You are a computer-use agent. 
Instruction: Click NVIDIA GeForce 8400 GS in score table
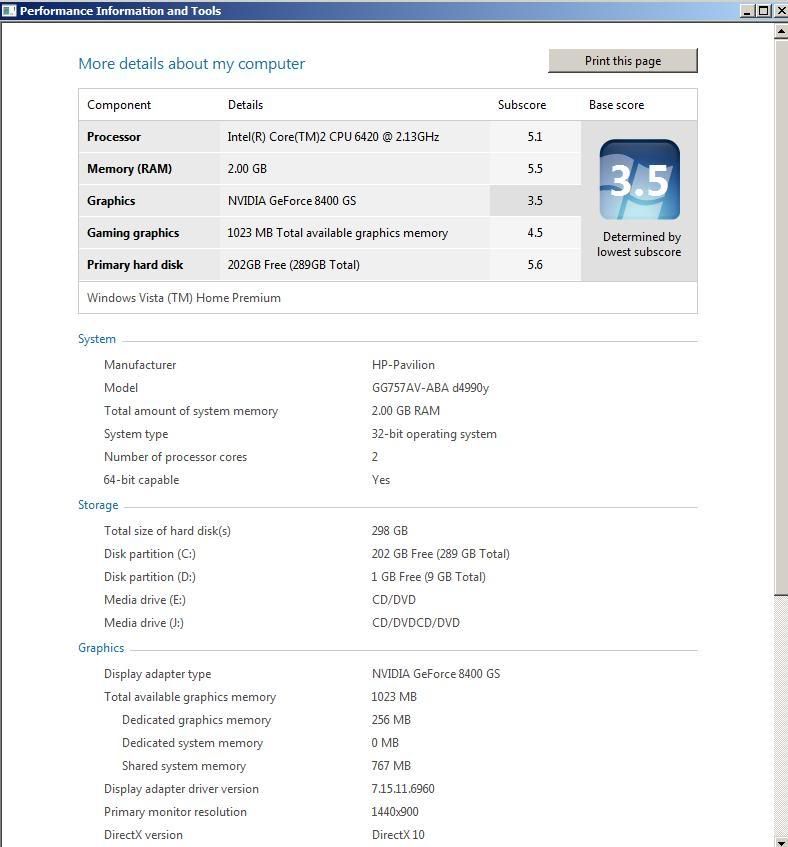pyautogui.click(x=292, y=200)
